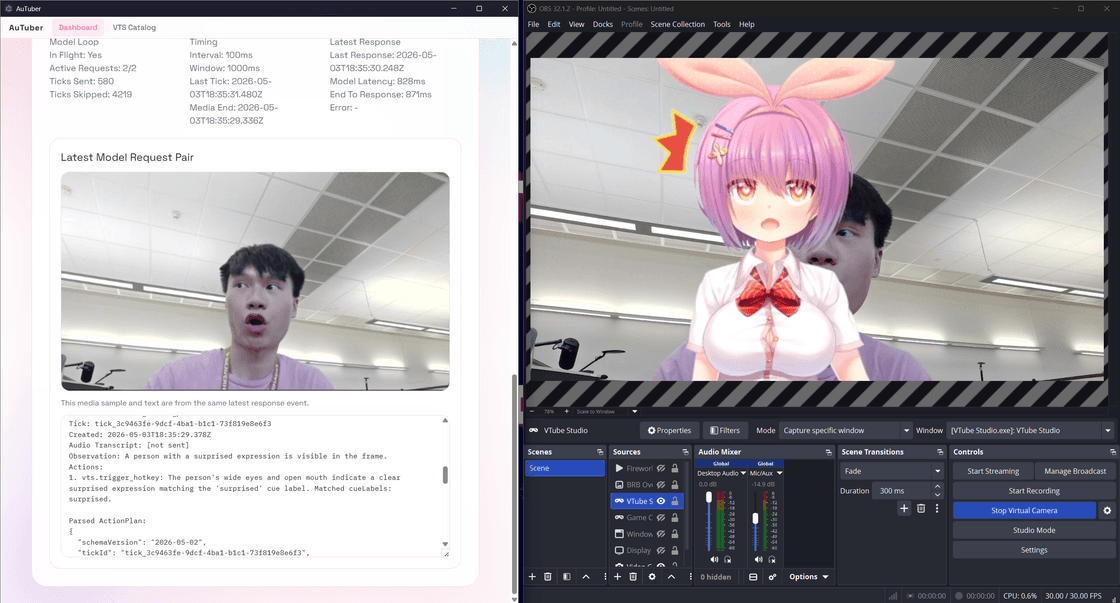Image resolution: width=1120 pixels, height=603 pixels.
Task: Remove the scene transition with trash icon
Action: pos(921,508)
